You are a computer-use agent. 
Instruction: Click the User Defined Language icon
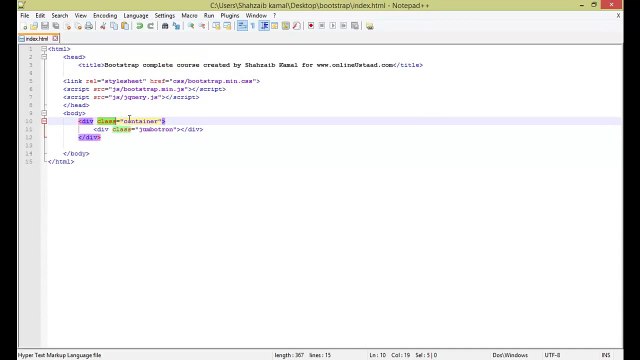tap(275, 26)
